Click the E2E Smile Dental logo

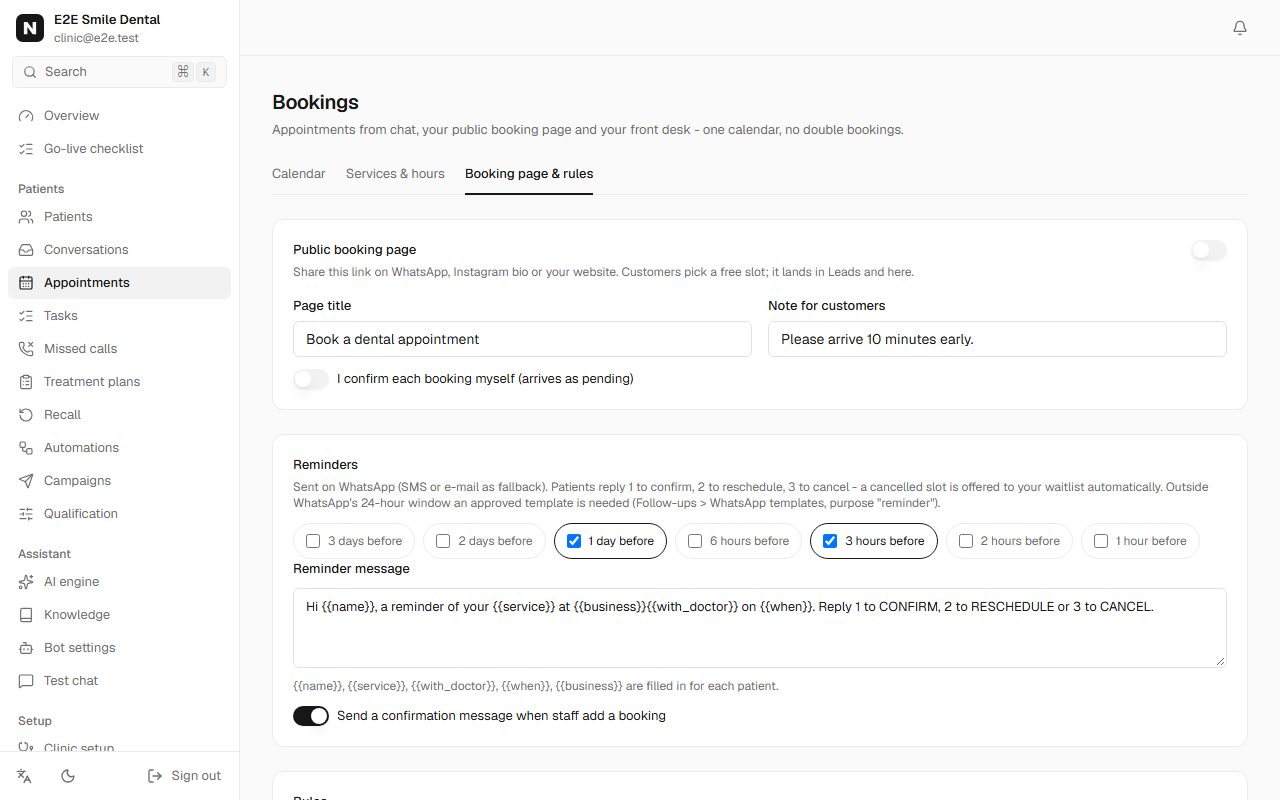[30, 28]
